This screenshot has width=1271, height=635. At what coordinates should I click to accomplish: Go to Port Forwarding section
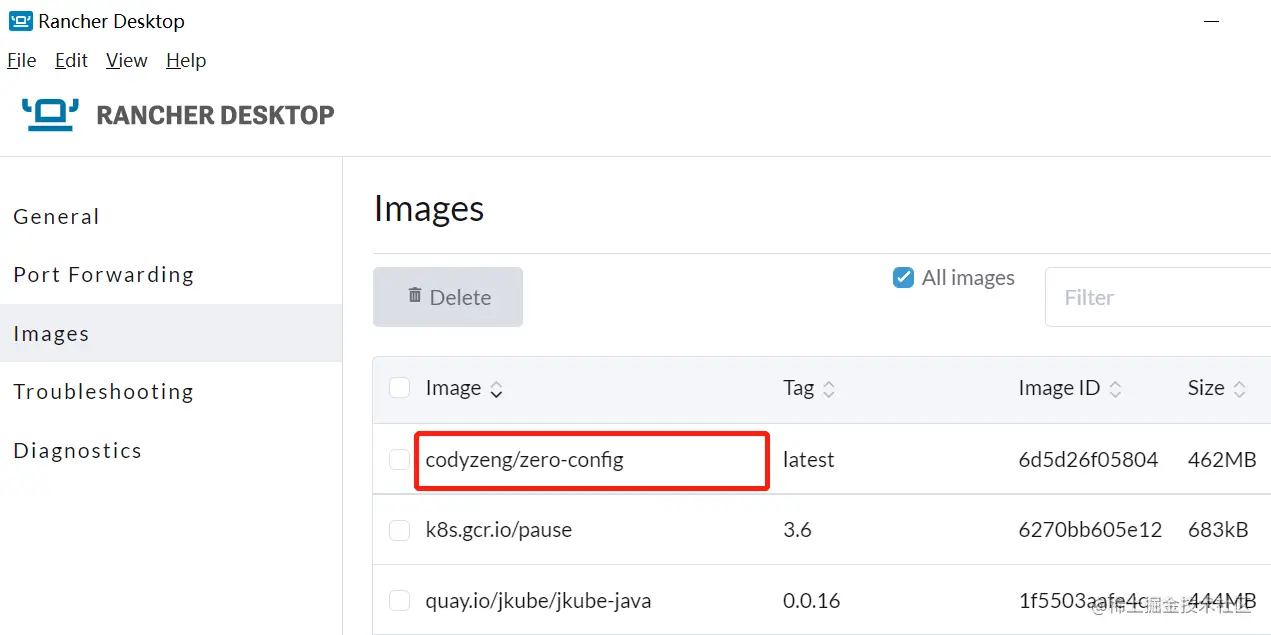pyautogui.click(x=104, y=275)
